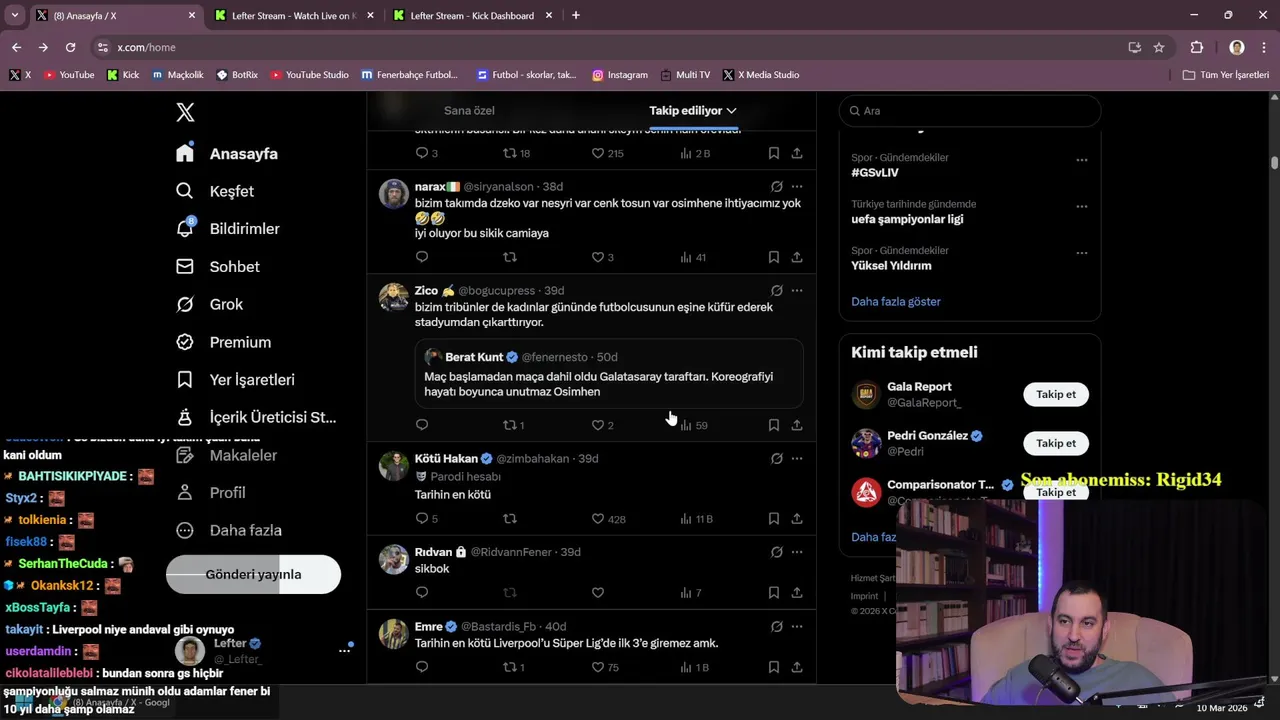Open more options on Zico's post
The image size is (1280, 720).
click(797, 291)
